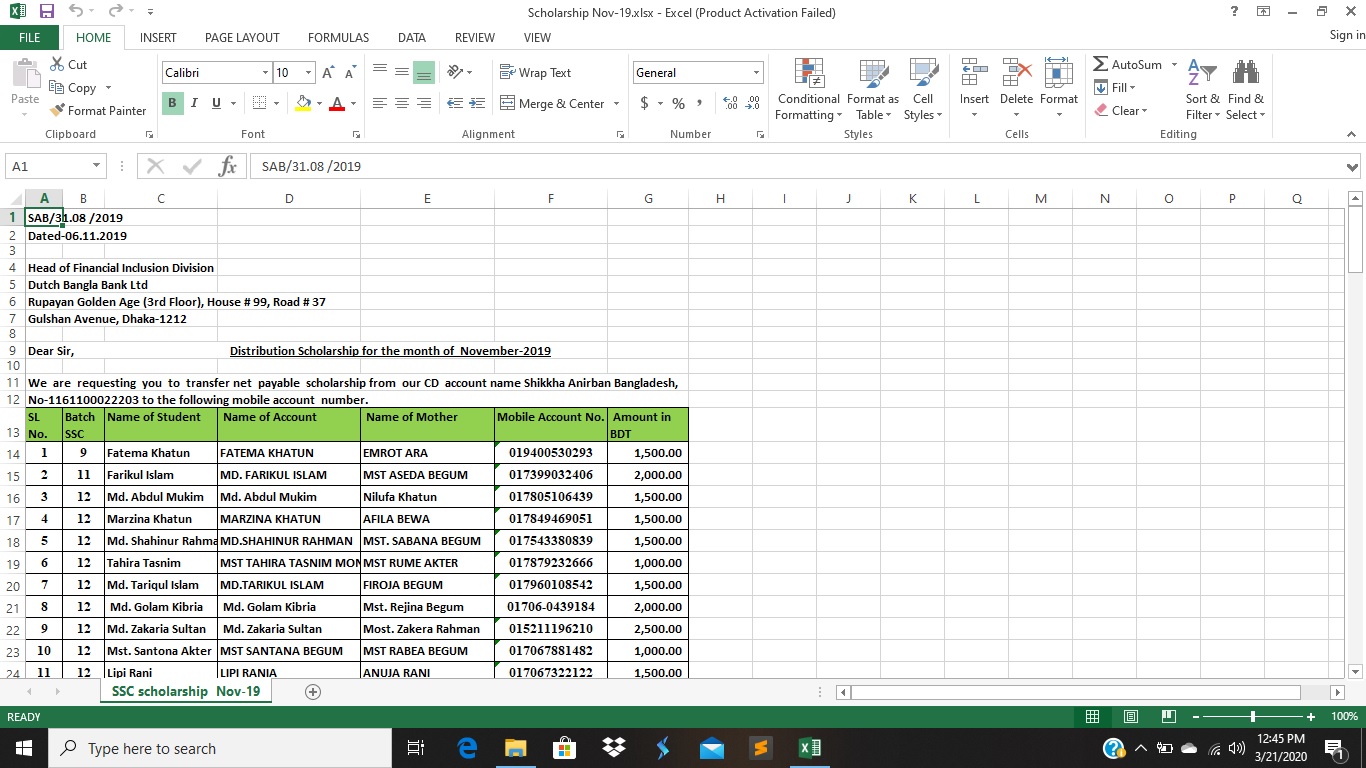Toggle Wrap Text for the cell
The width and height of the screenshot is (1366, 768).
click(x=535, y=73)
